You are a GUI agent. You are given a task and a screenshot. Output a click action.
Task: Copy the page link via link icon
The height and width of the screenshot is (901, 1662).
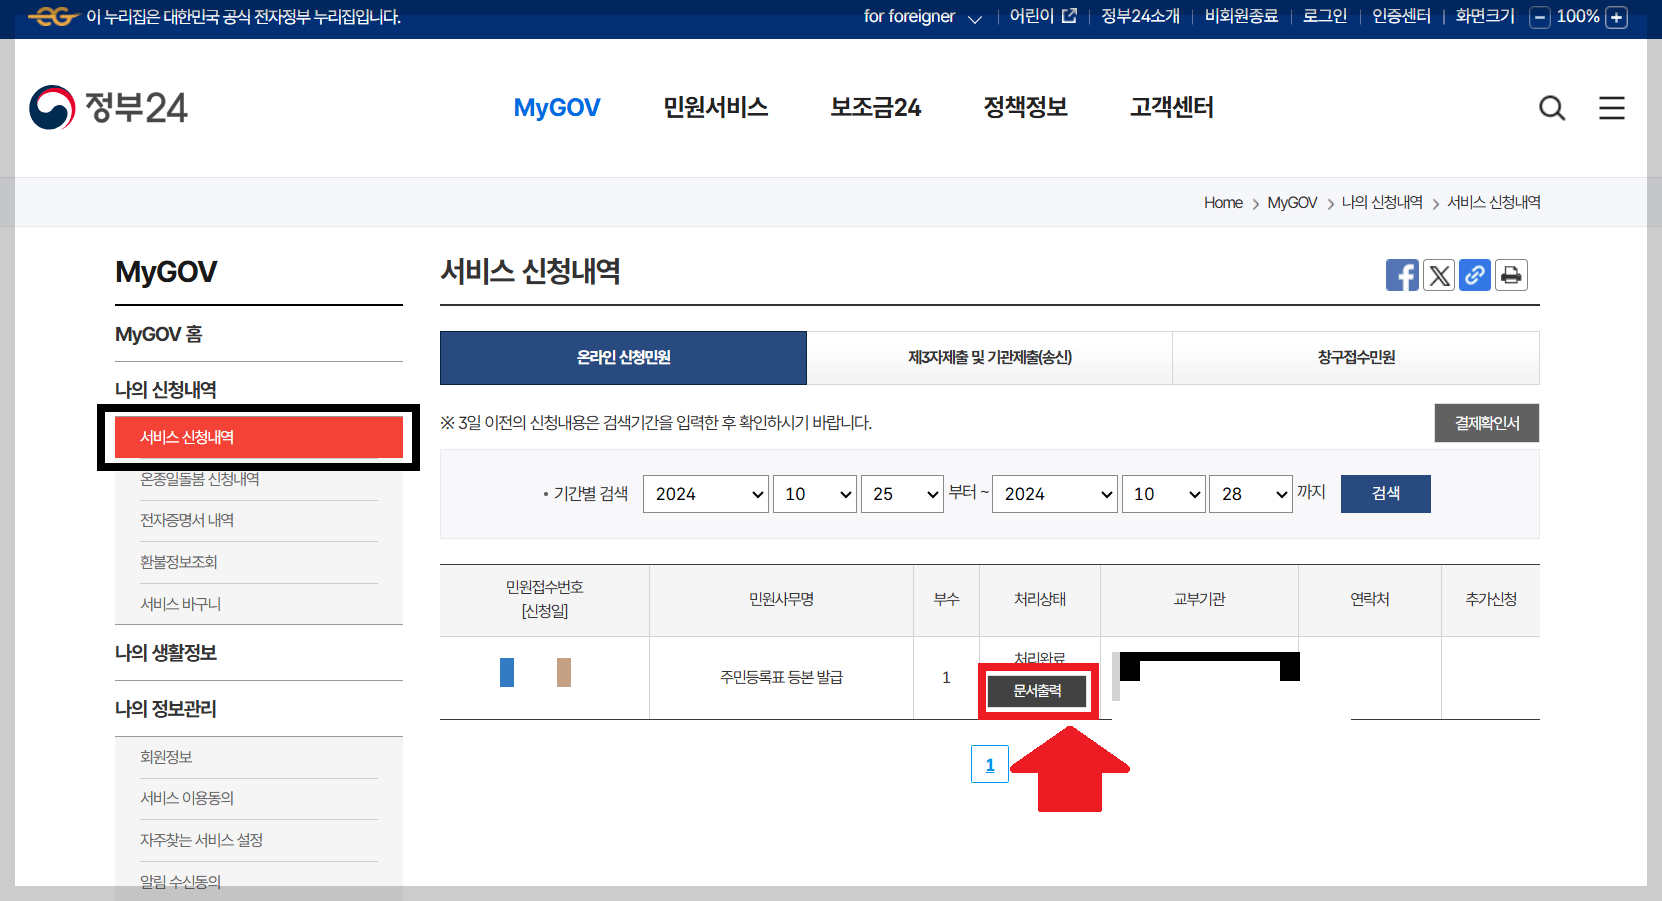tap(1474, 275)
